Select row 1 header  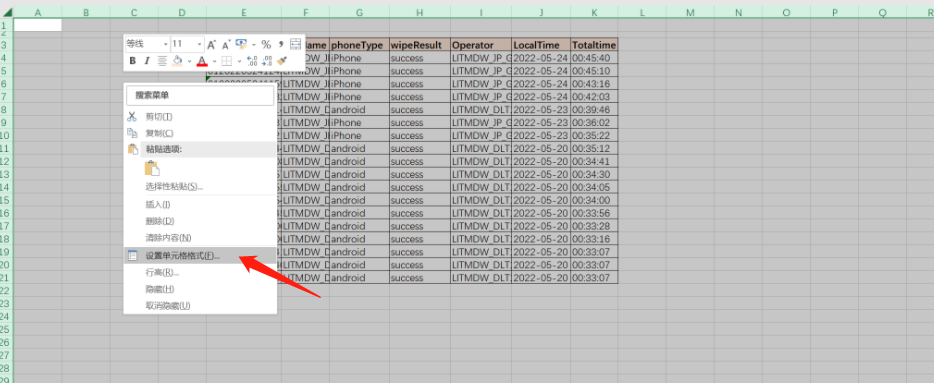pyautogui.click(x=6, y=25)
